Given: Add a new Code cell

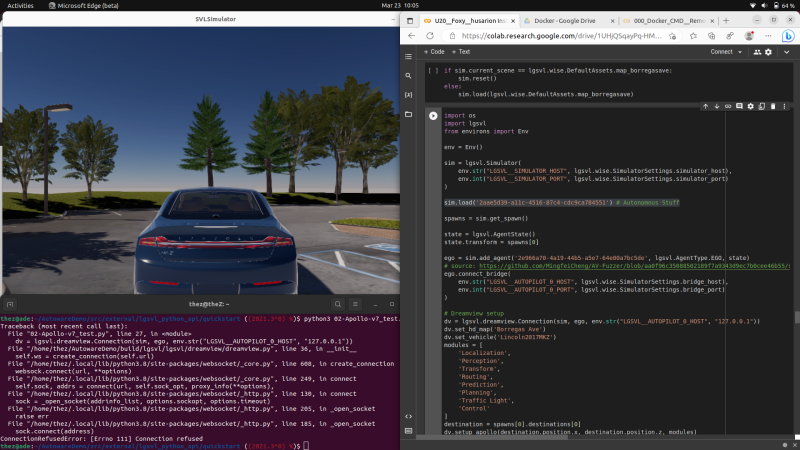Looking at the screenshot, I should [435, 51].
